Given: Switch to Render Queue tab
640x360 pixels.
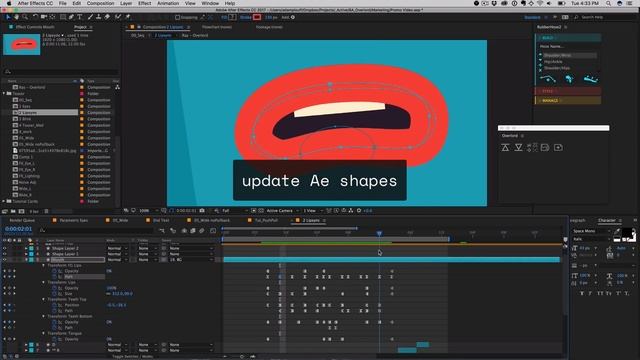Looking at the screenshot, I should tap(22, 220).
